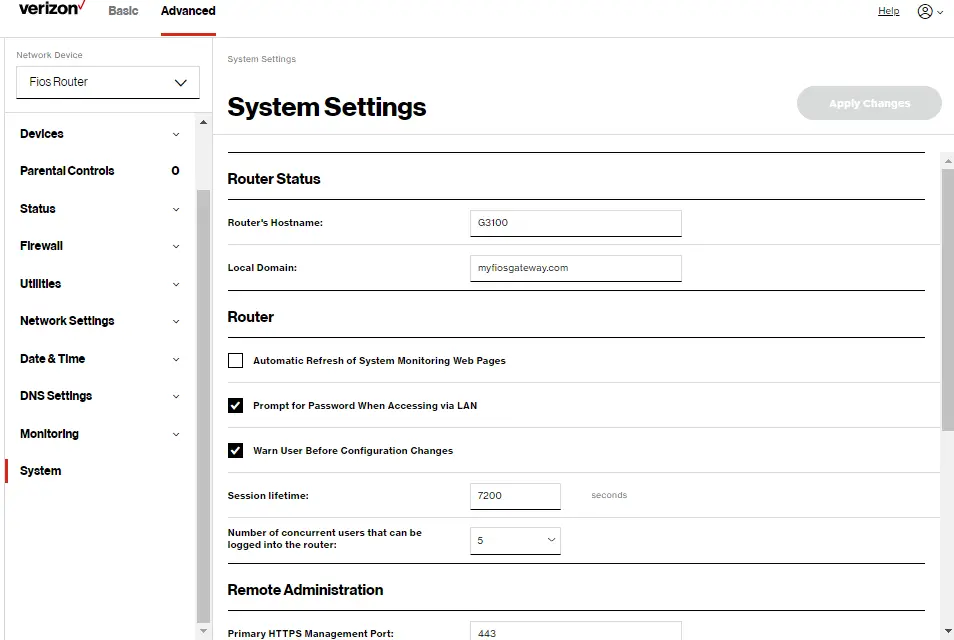Click the Session lifetime field
This screenshot has height=640, width=954.
[x=515, y=495]
